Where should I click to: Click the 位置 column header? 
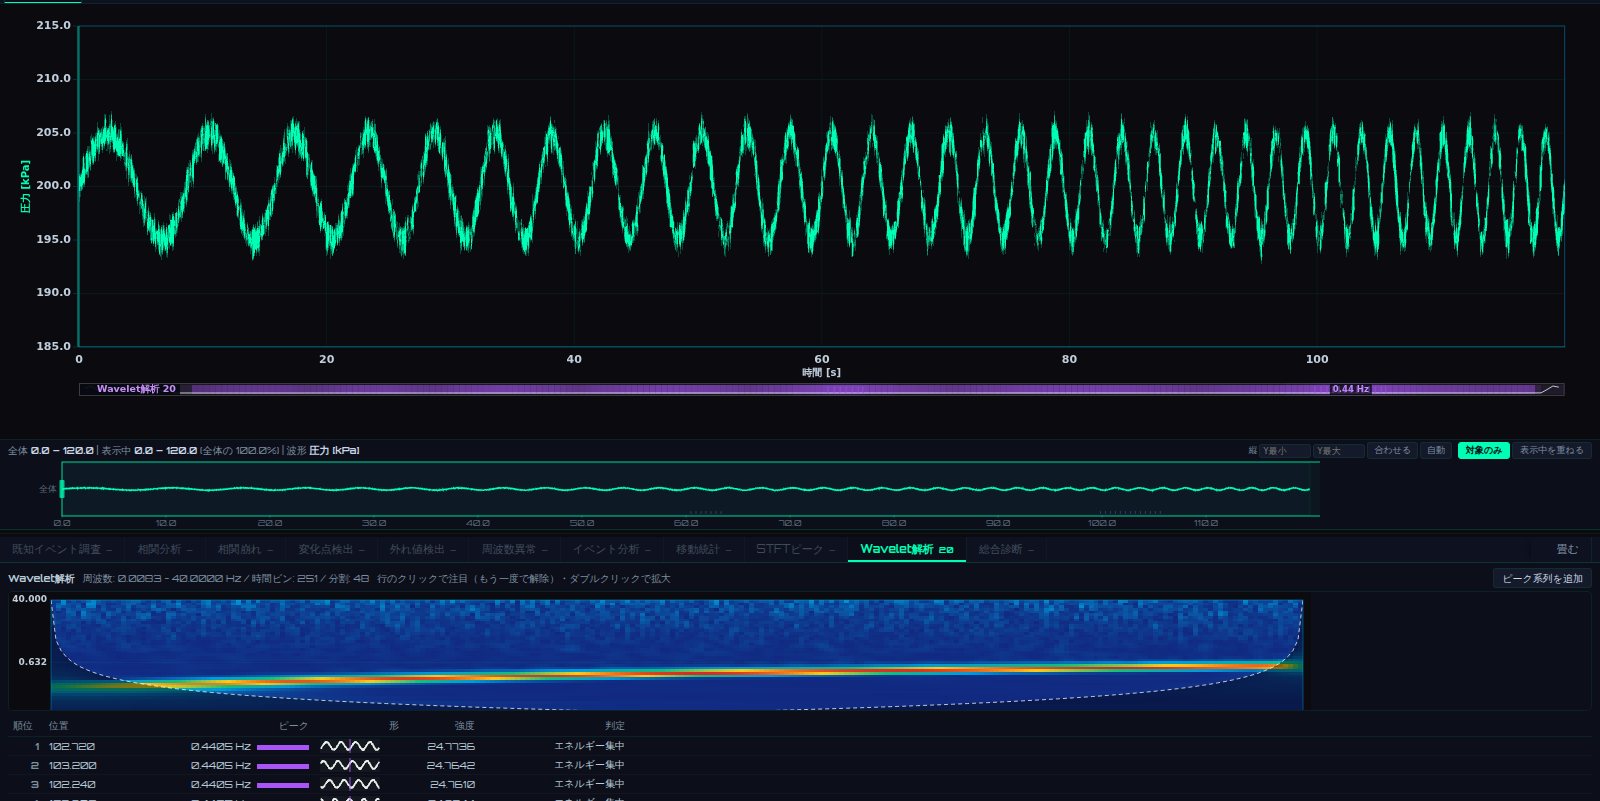[59, 726]
